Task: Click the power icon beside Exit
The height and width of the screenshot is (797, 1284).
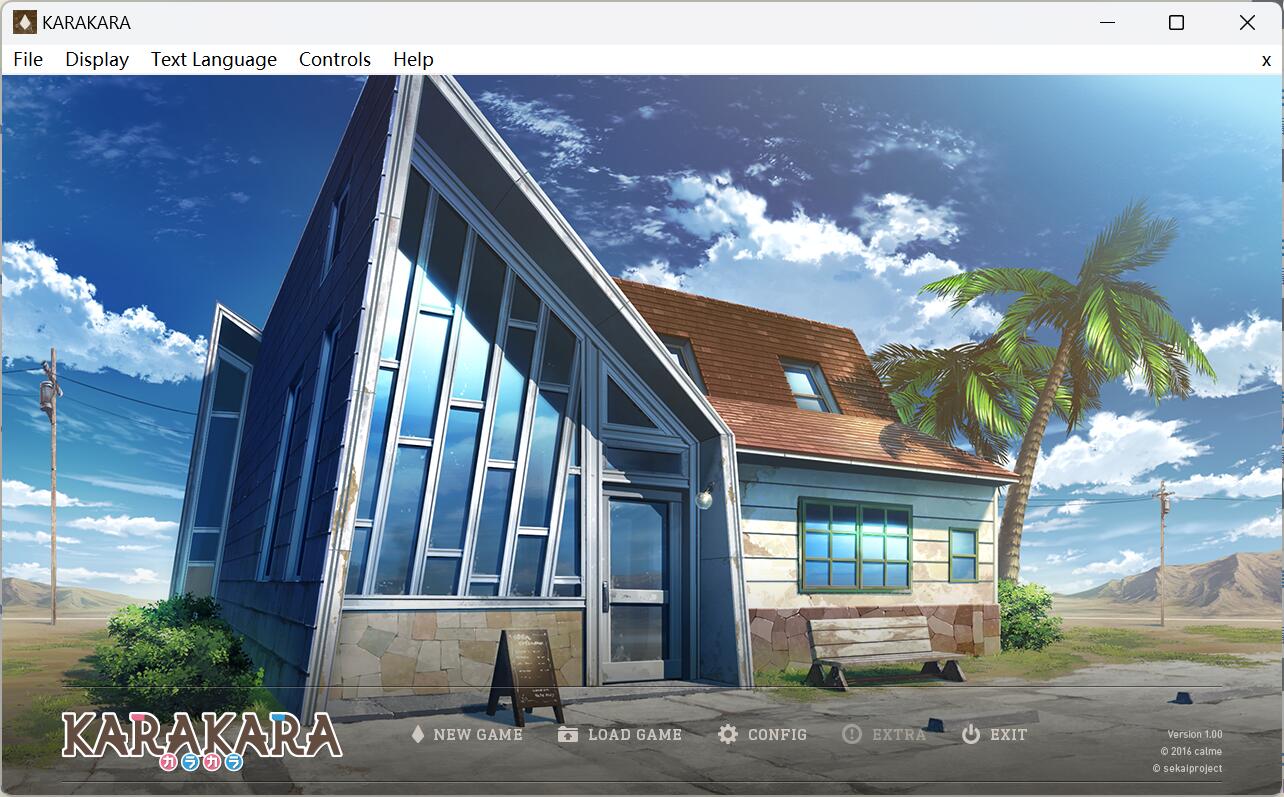Action: click(971, 734)
